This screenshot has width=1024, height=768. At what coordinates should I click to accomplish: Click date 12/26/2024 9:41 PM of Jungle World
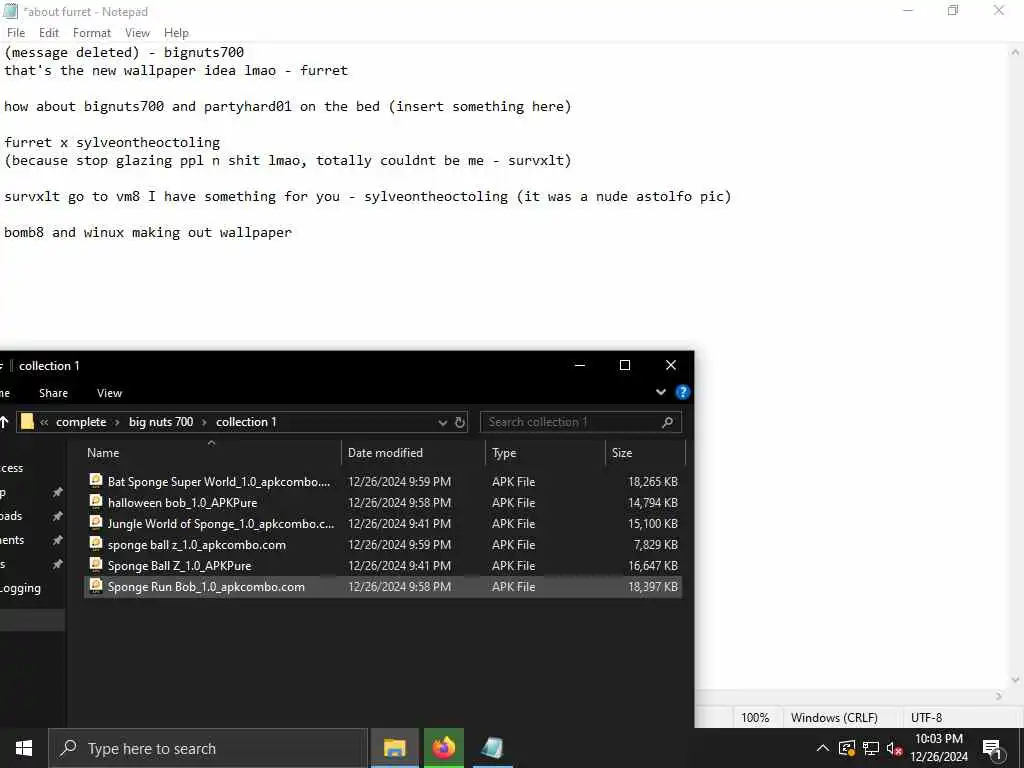click(x=399, y=524)
